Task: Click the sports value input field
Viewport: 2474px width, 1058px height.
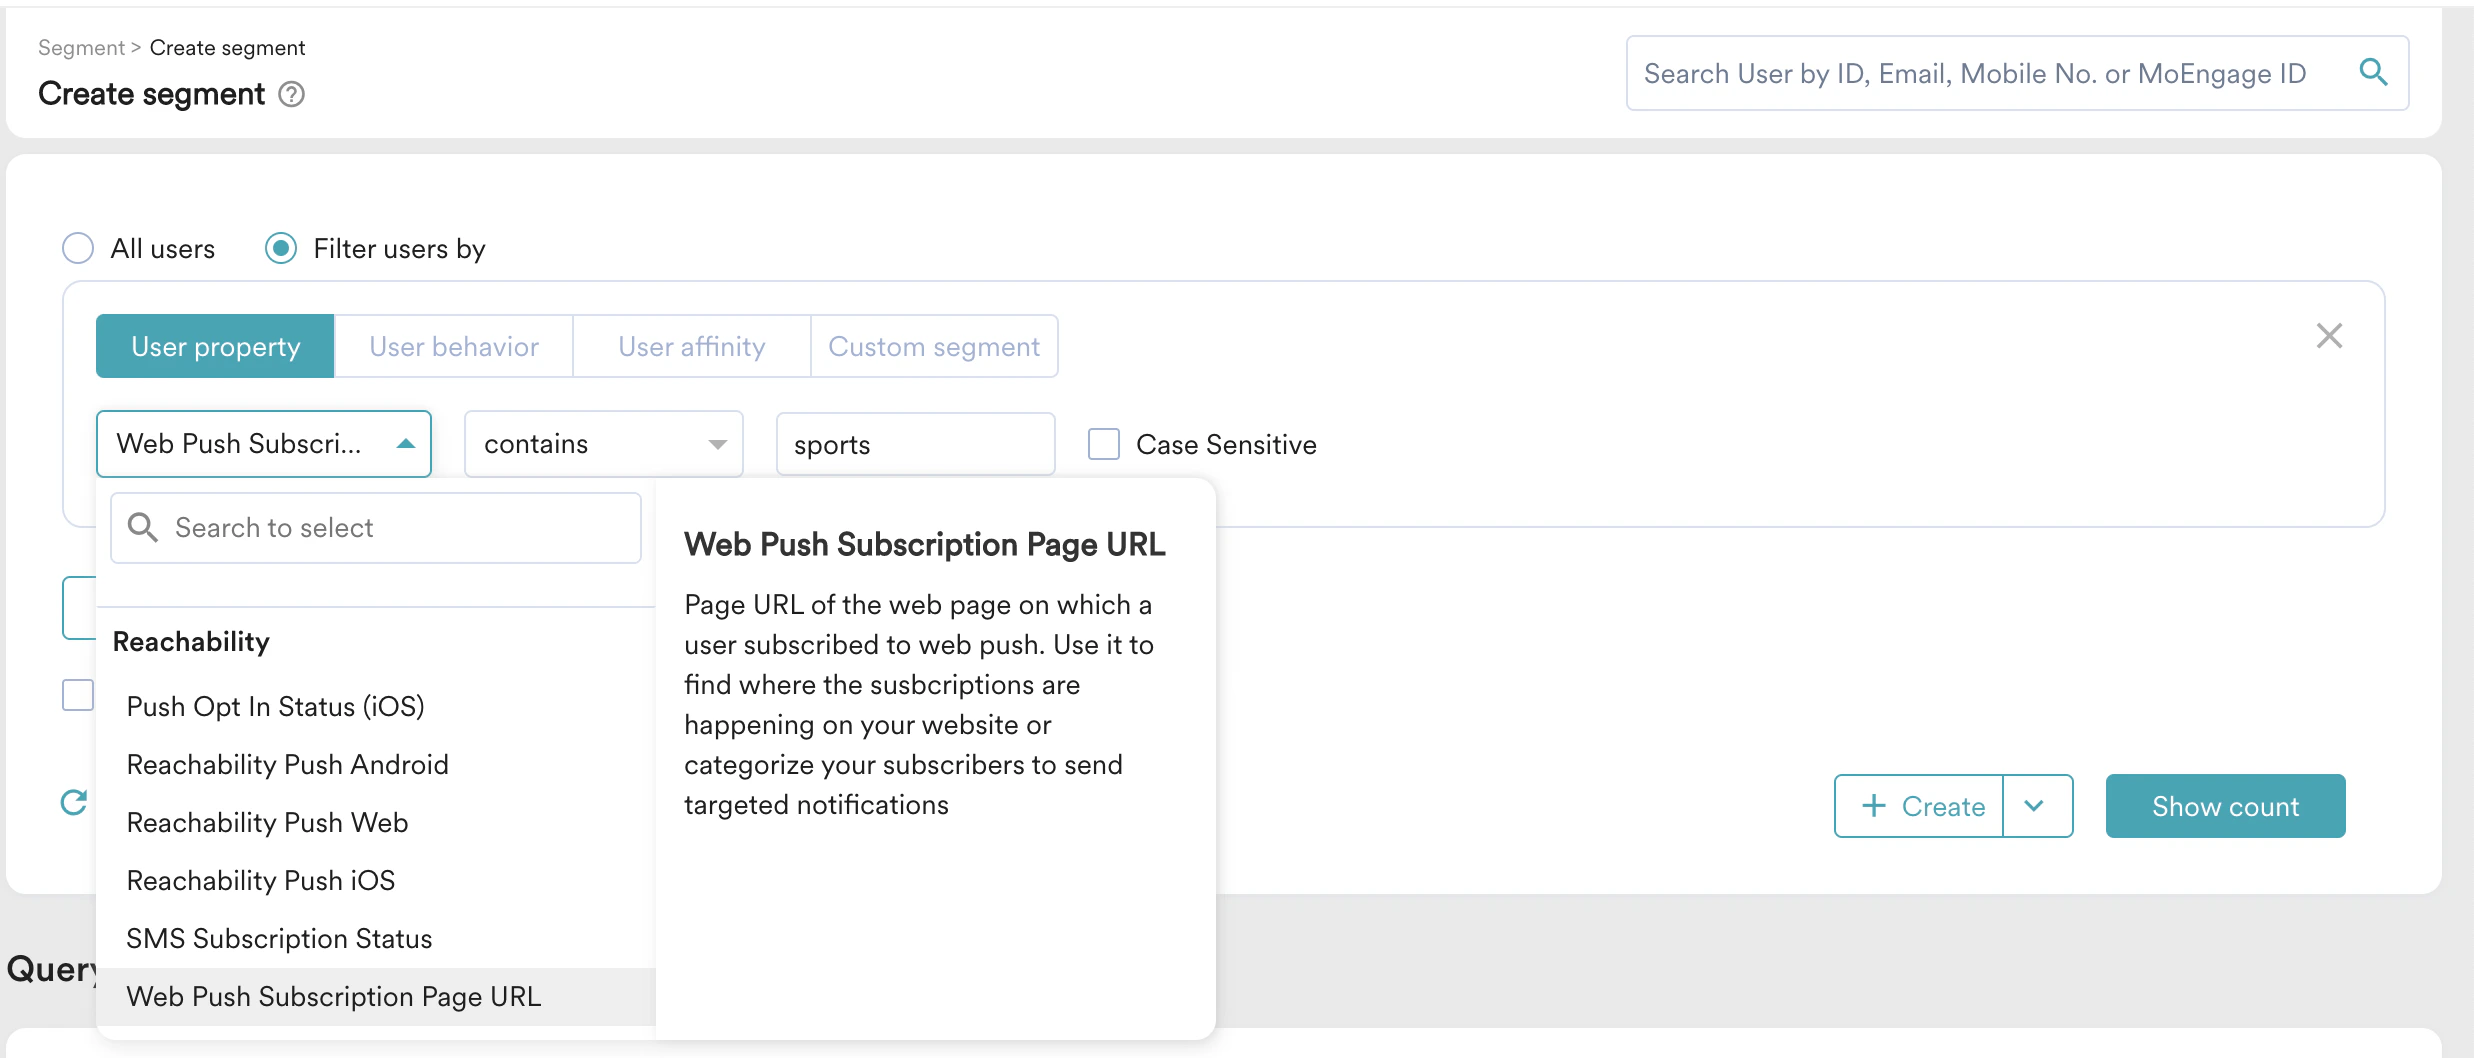Action: tap(914, 444)
